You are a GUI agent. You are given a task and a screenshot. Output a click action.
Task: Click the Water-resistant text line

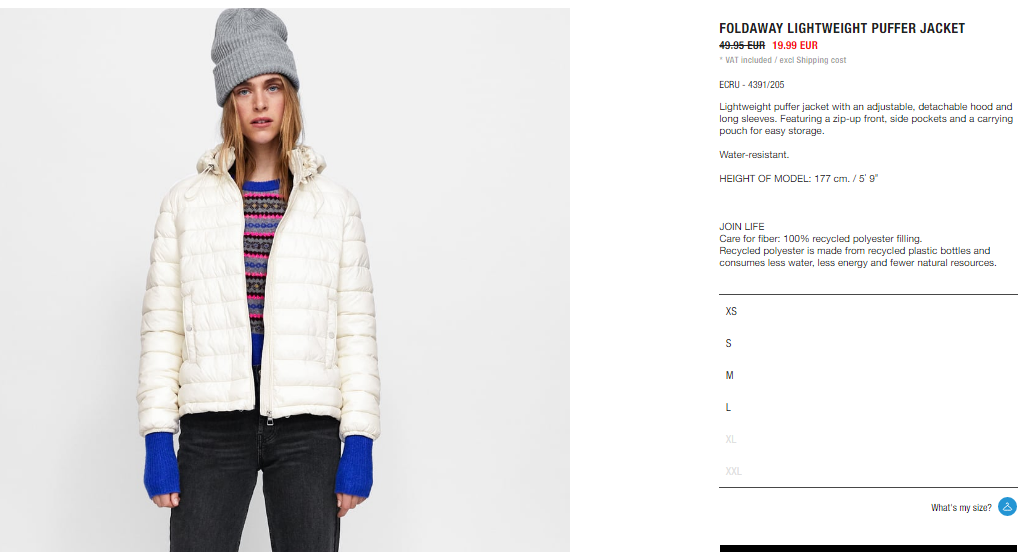pyautogui.click(x=754, y=154)
